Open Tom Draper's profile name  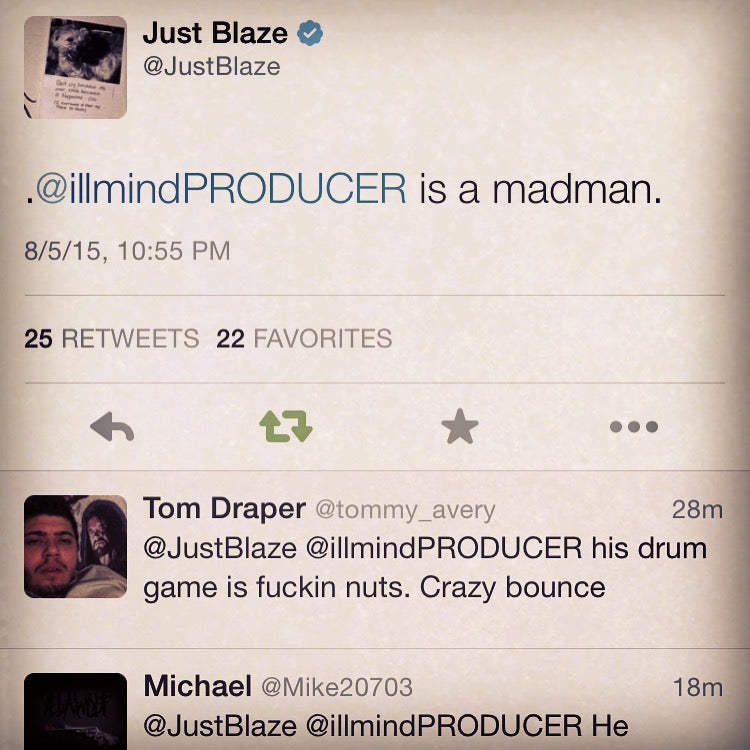224,509
